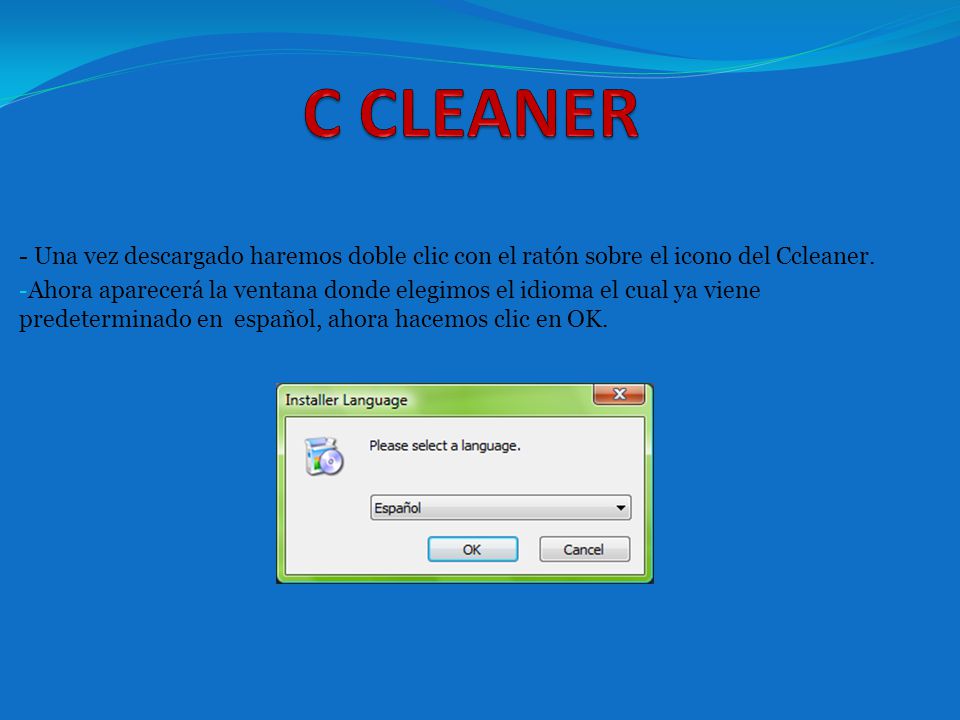The height and width of the screenshot is (720, 960).
Task: Click the Installer Language title text
Action: click(x=346, y=400)
